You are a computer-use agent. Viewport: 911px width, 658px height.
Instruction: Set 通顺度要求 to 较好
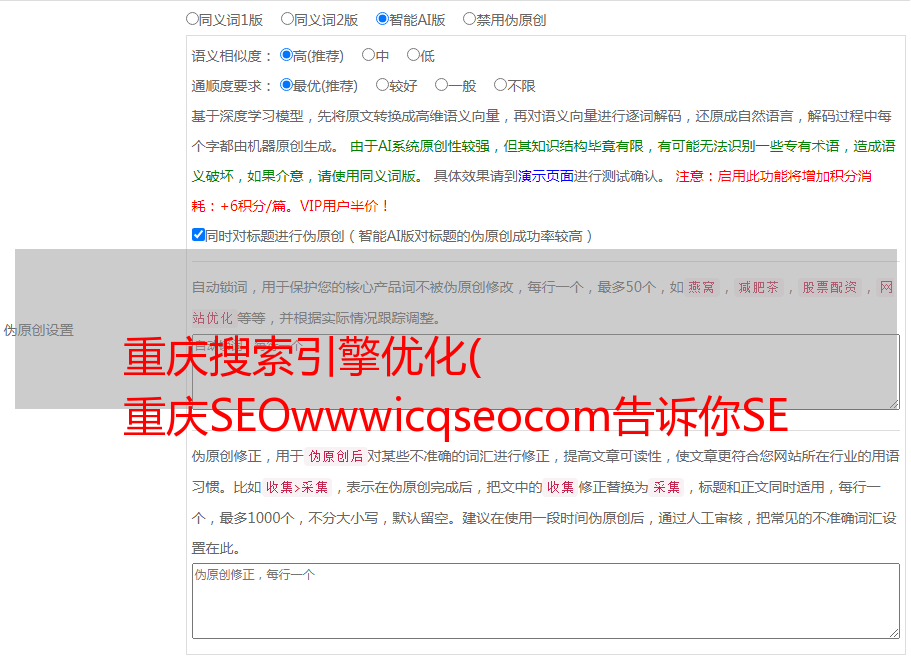point(382,85)
